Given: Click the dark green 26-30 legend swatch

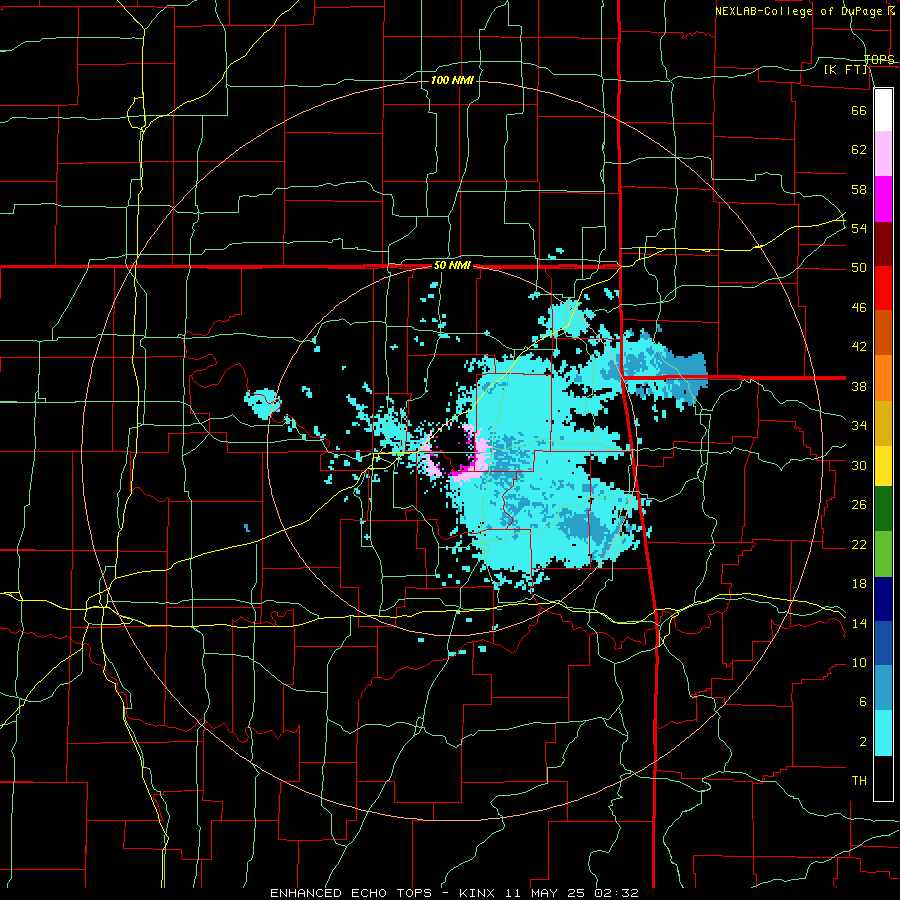Looking at the screenshot, I should [x=883, y=509].
